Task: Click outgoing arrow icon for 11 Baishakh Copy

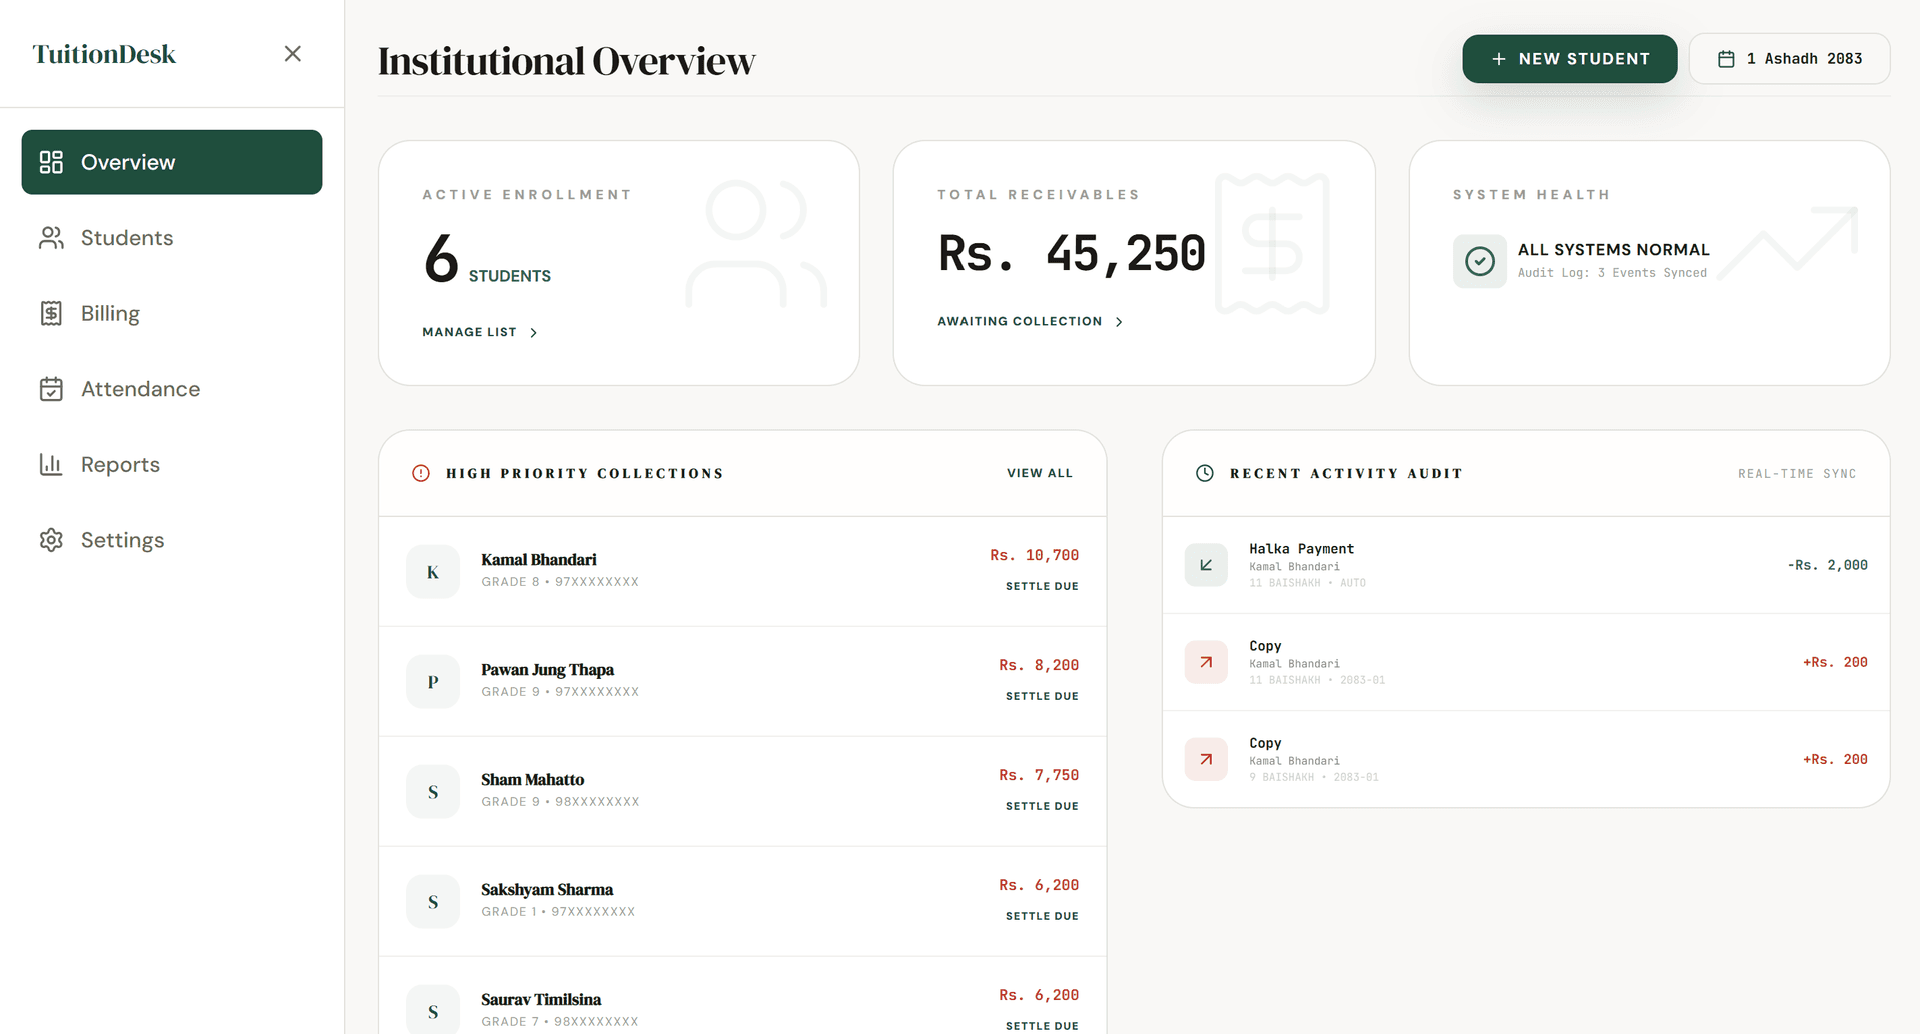Action: (1206, 662)
